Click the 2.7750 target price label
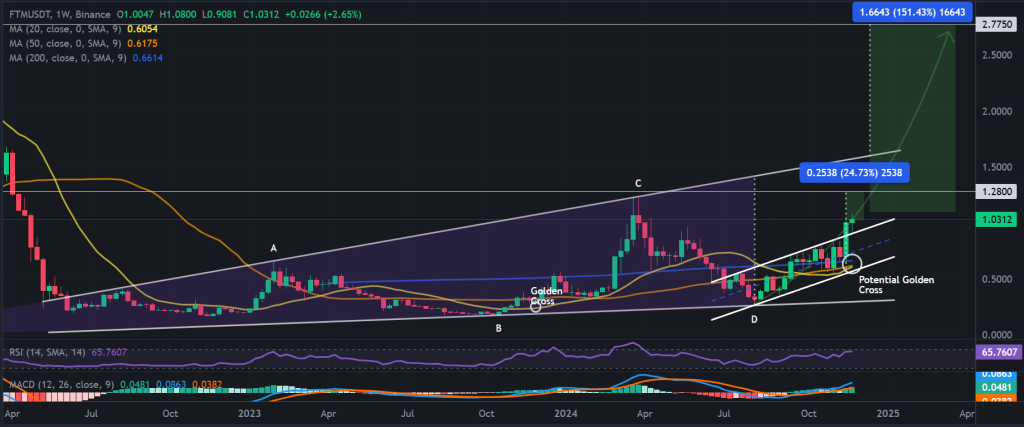Image resolution: width=1024 pixels, height=427 pixels. [x=997, y=22]
